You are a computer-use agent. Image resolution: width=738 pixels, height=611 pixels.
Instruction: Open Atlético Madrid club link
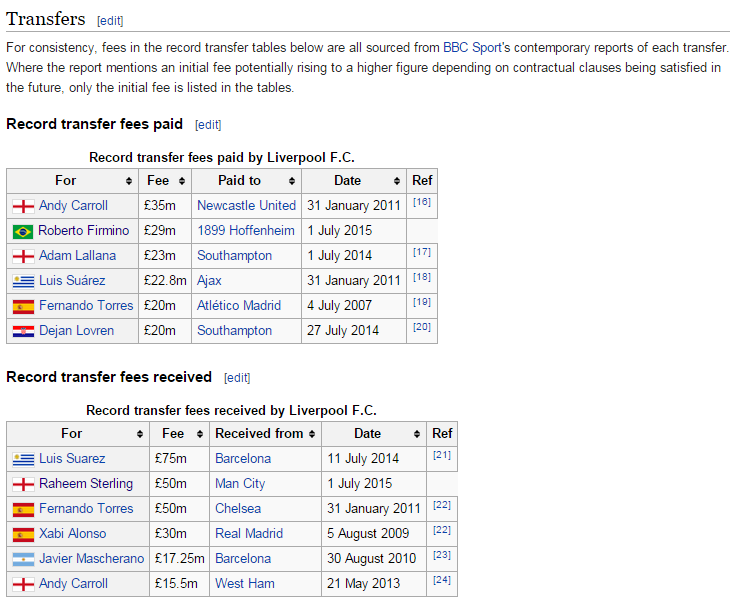[x=239, y=306]
